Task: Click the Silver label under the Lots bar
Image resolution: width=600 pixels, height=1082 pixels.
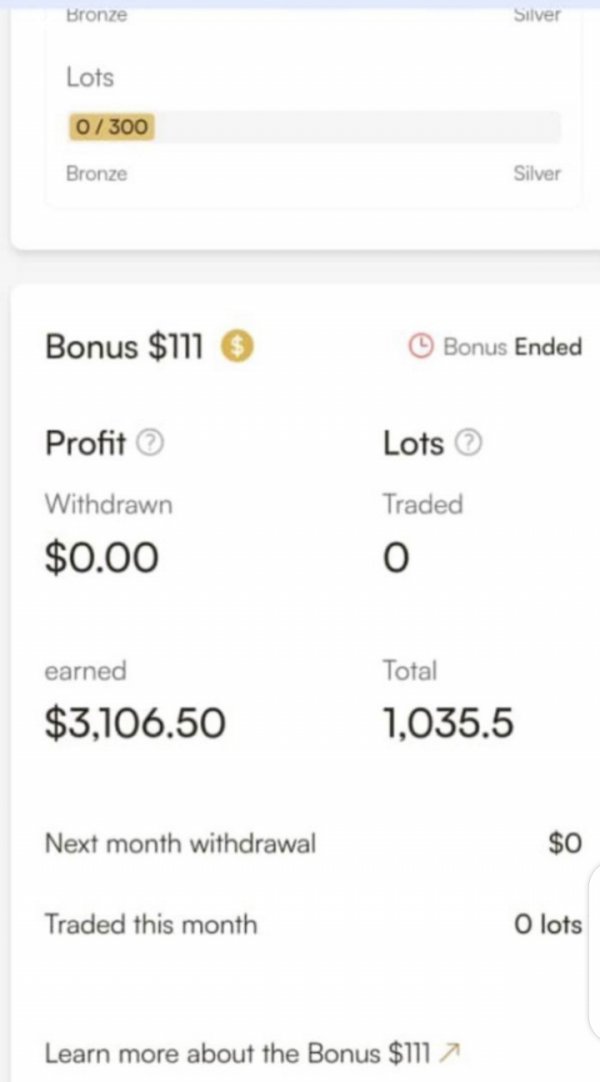Action: (x=537, y=173)
